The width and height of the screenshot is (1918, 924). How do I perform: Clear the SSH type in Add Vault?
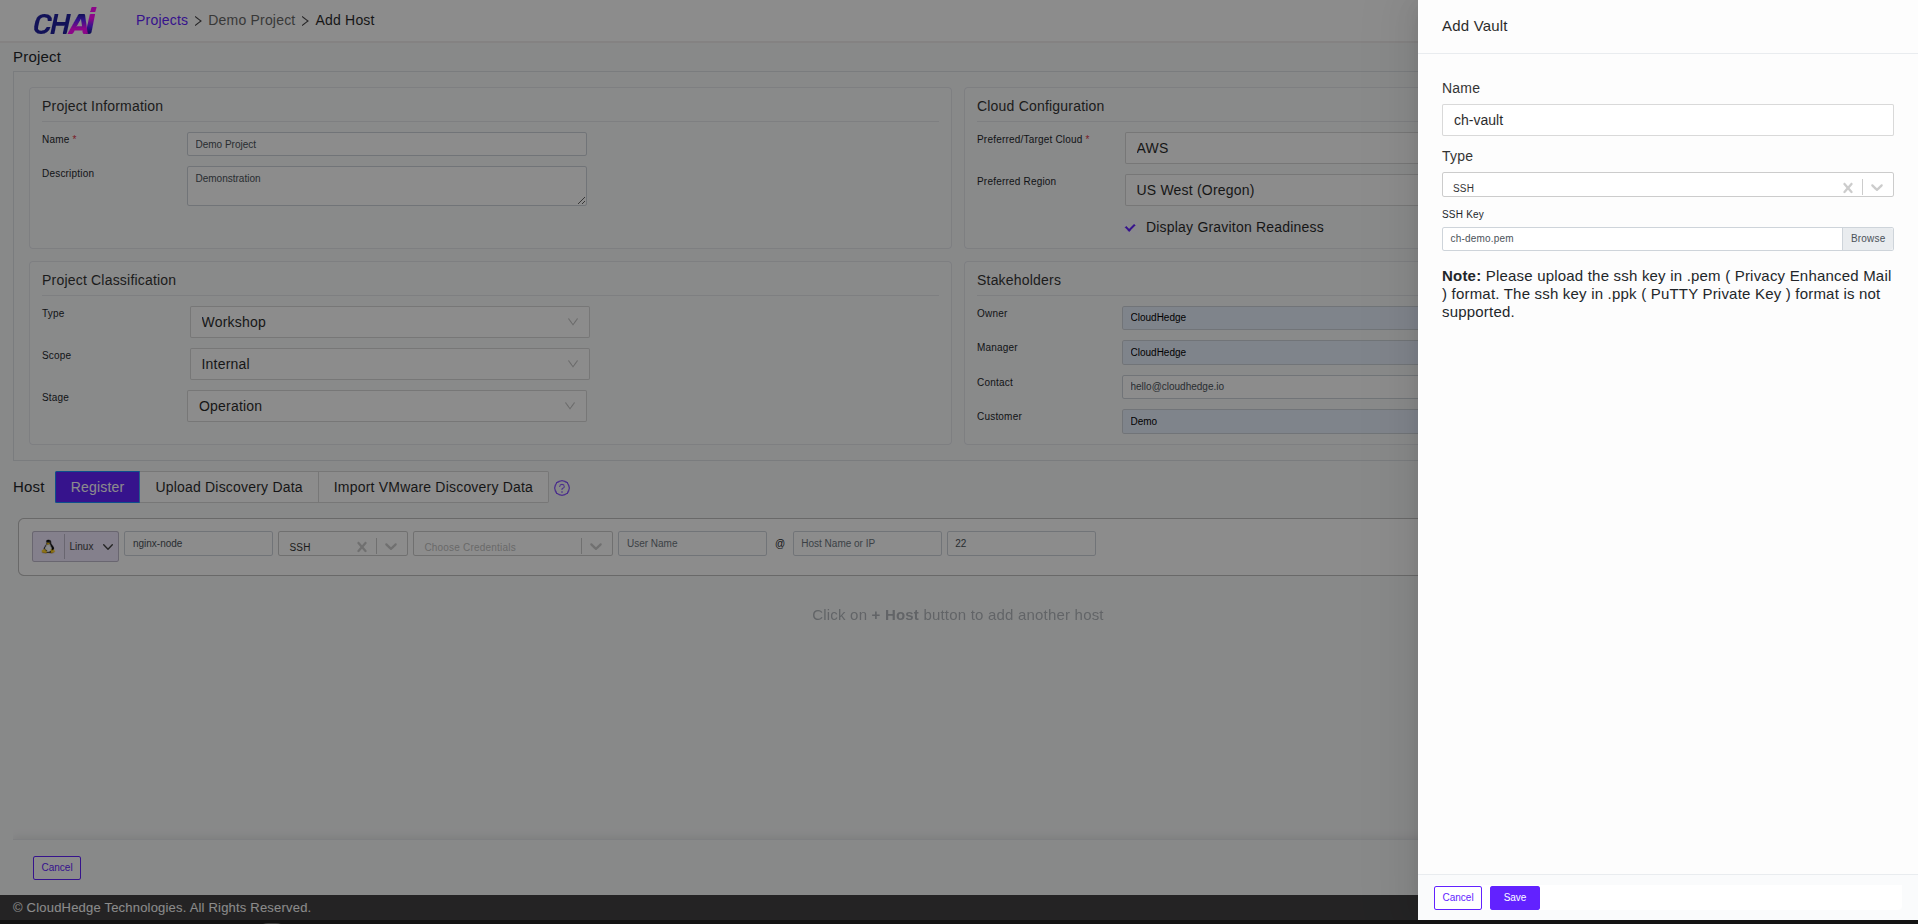(1848, 187)
